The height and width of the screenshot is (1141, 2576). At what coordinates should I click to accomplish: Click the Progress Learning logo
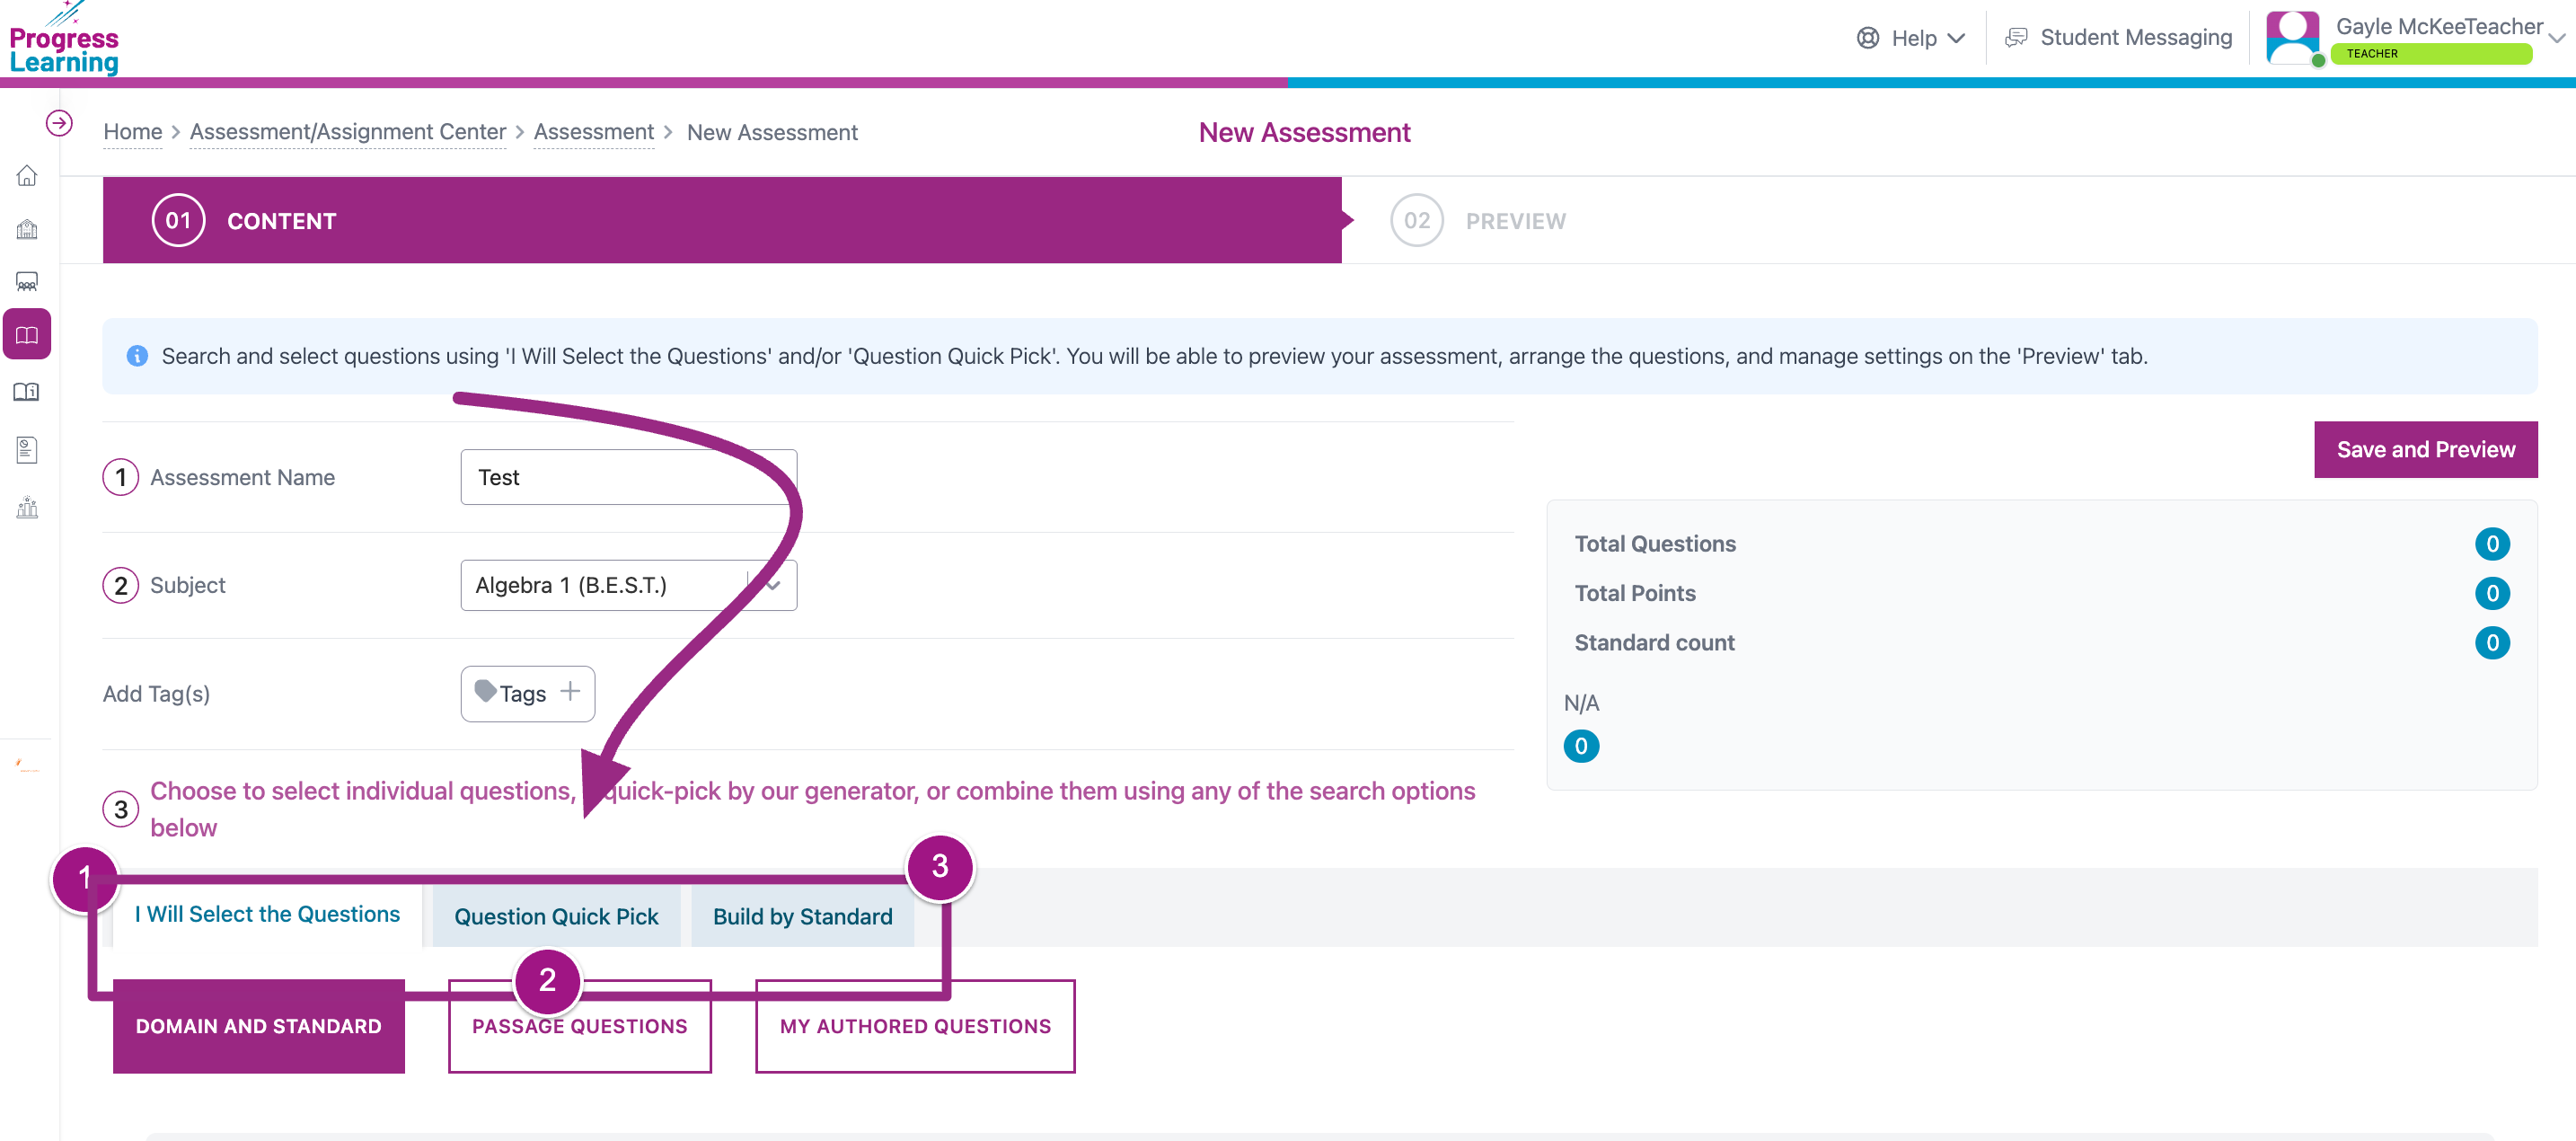click(x=63, y=40)
